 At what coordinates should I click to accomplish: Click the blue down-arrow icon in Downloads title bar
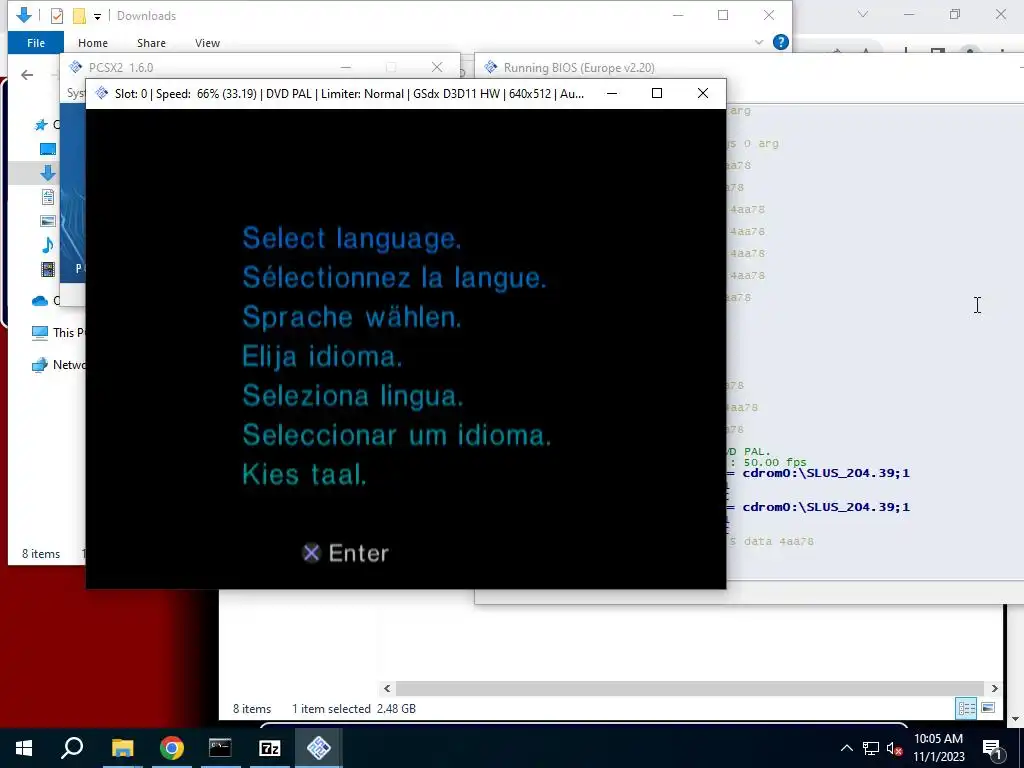[x=24, y=15]
